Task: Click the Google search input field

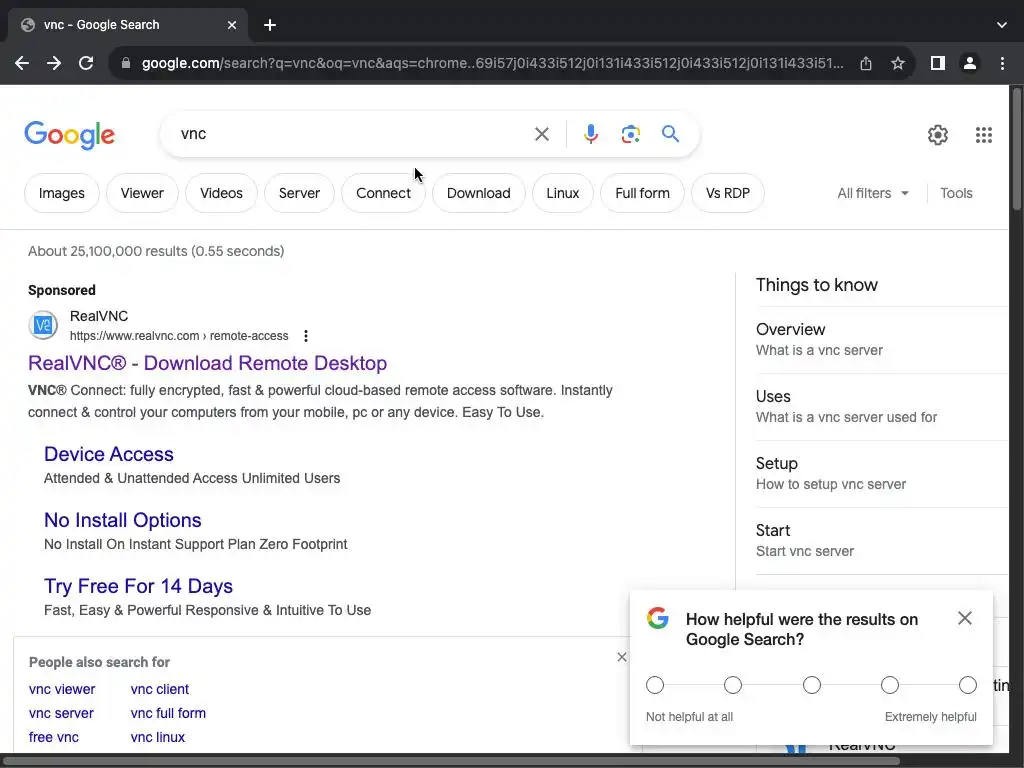Action: point(349,134)
